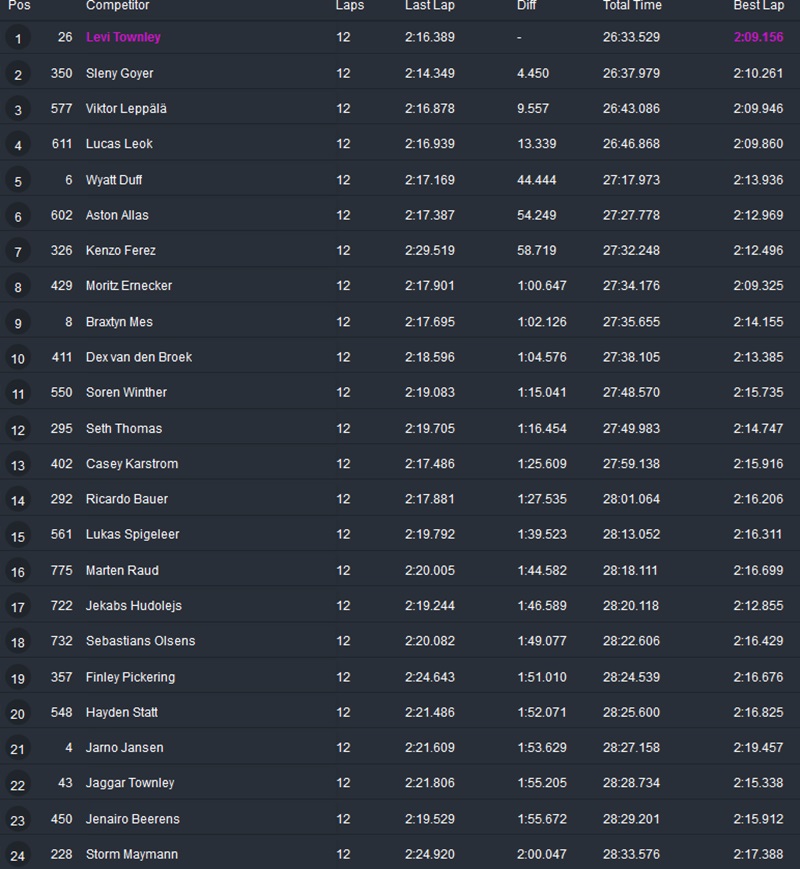Sort by the Competitor column header
The width and height of the screenshot is (800, 869).
117,6
